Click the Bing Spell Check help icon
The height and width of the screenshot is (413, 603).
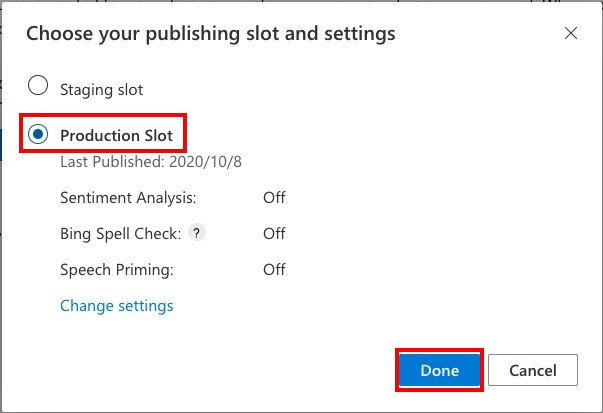(x=197, y=233)
